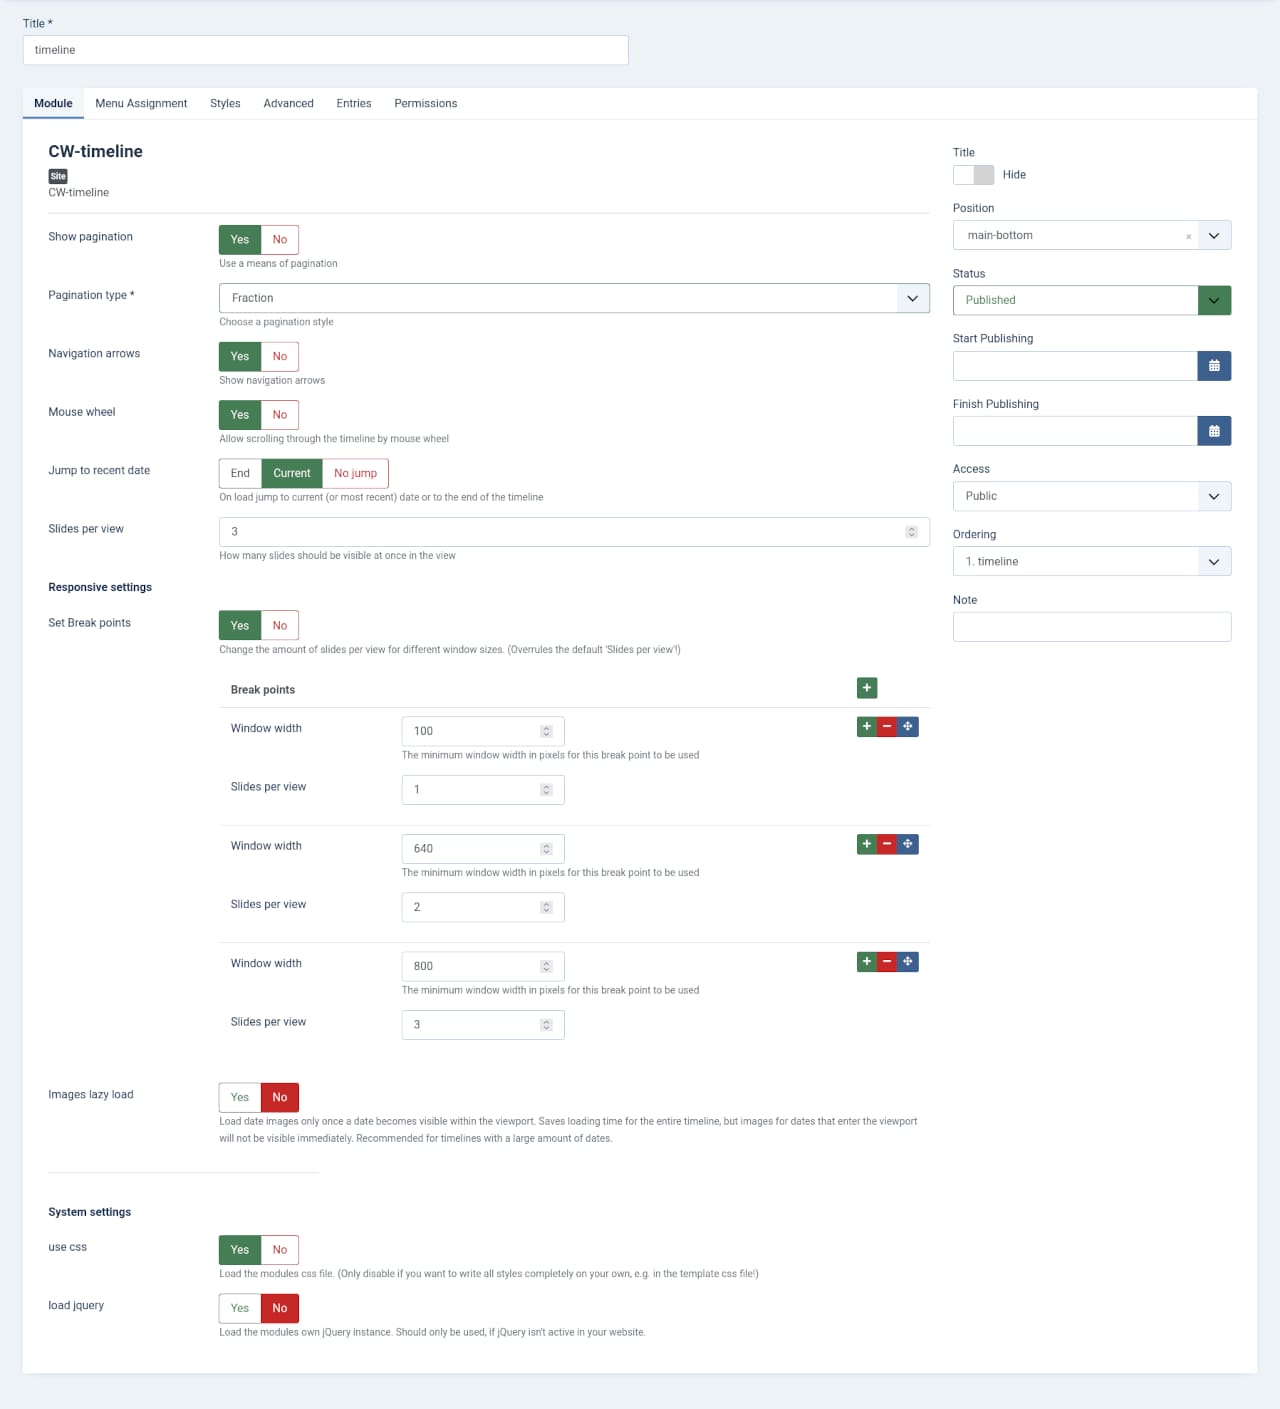Click move handle of the 640 break point
The height and width of the screenshot is (1409, 1280).
click(x=908, y=844)
